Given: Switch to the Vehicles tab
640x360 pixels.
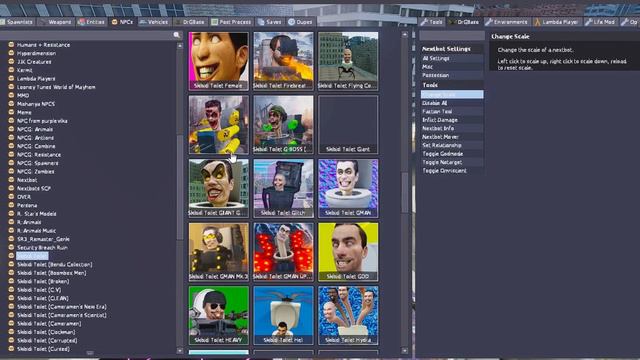Looking at the screenshot, I should [x=154, y=22].
